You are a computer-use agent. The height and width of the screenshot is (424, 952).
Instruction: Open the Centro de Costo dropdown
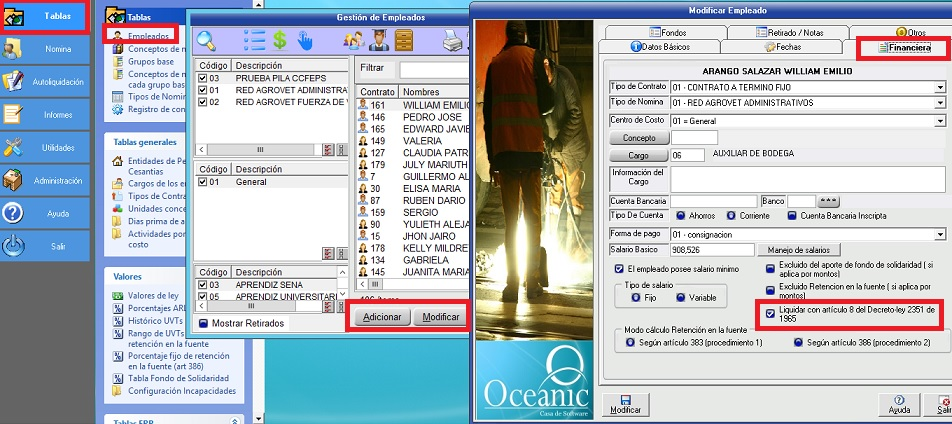(940, 121)
